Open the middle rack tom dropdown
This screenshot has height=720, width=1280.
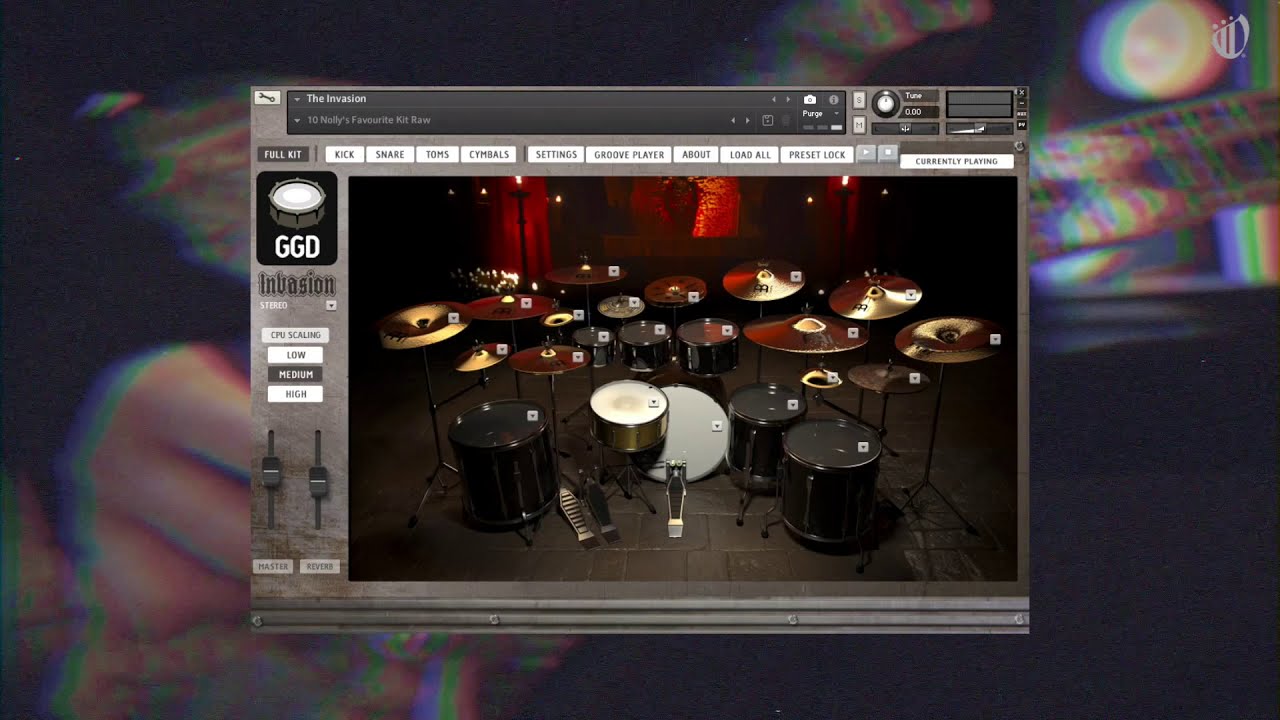point(661,328)
